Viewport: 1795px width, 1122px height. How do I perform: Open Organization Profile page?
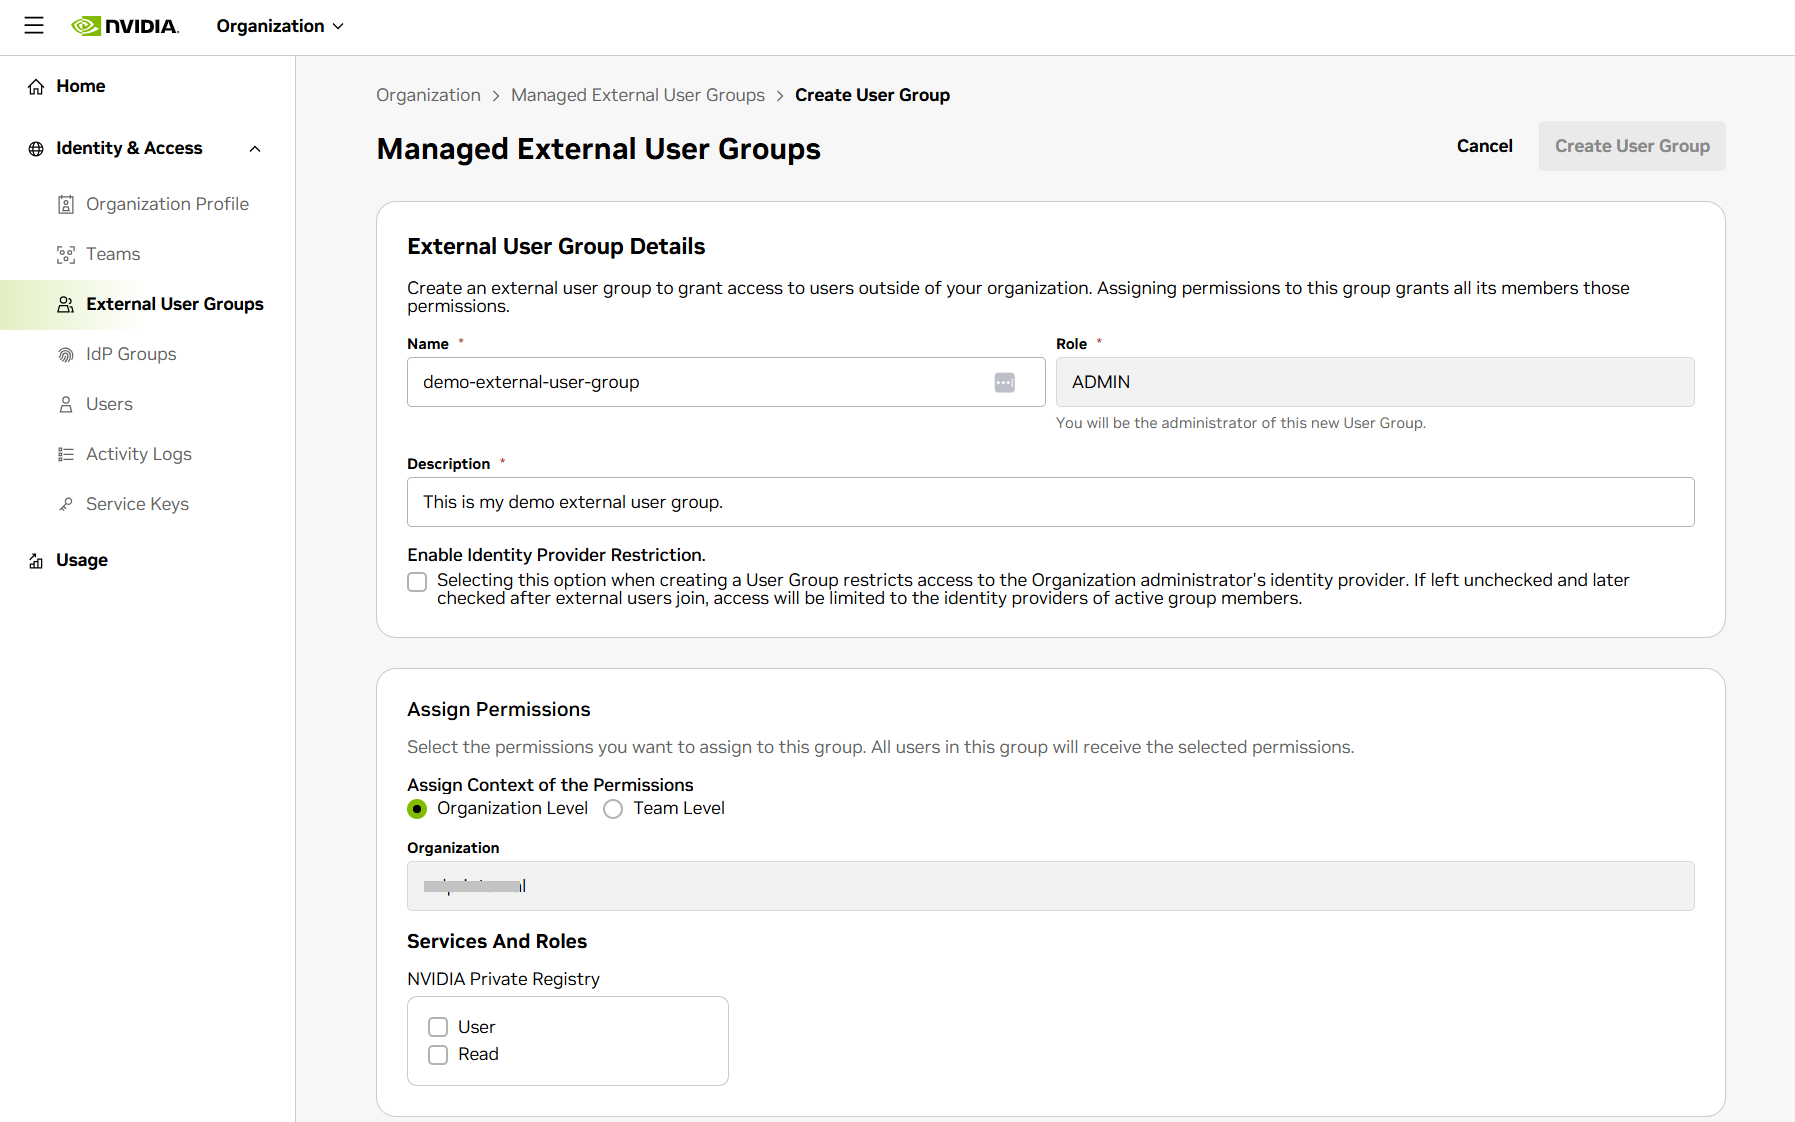pos(167,204)
